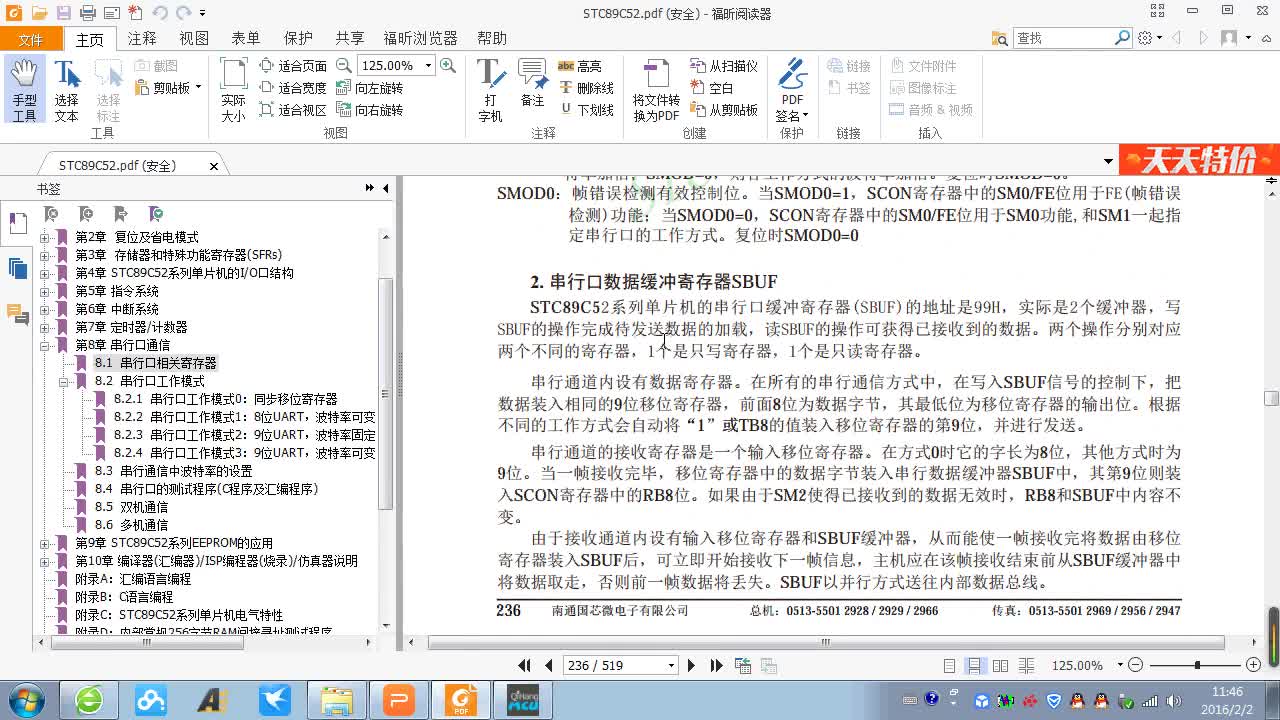Click the Undo arrow in quick access toolbar
The width and height of the screenshot is (1280, 720).
160,13
